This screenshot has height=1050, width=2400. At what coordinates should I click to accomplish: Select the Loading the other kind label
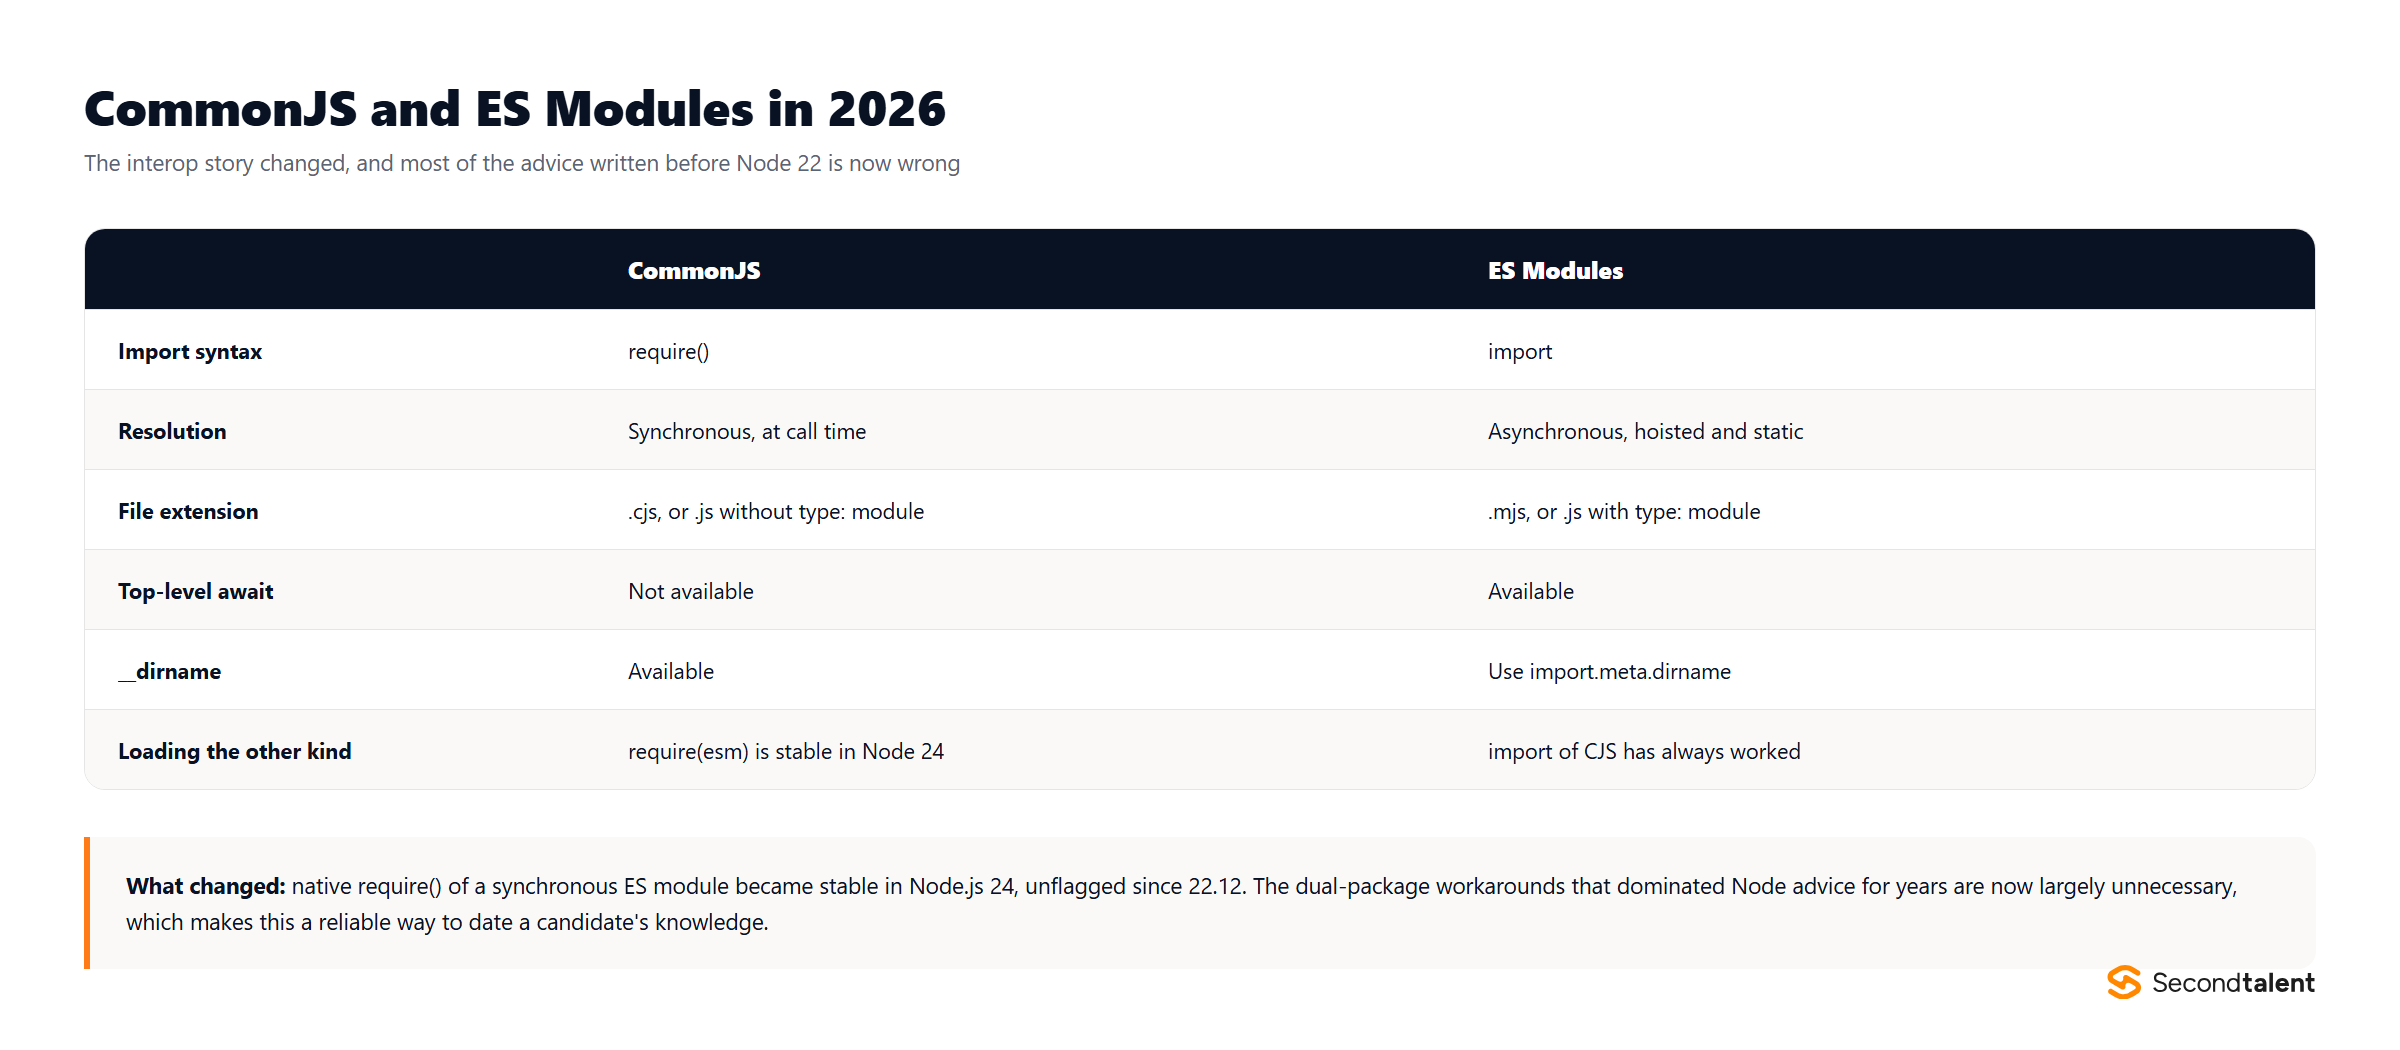[234, 751]
